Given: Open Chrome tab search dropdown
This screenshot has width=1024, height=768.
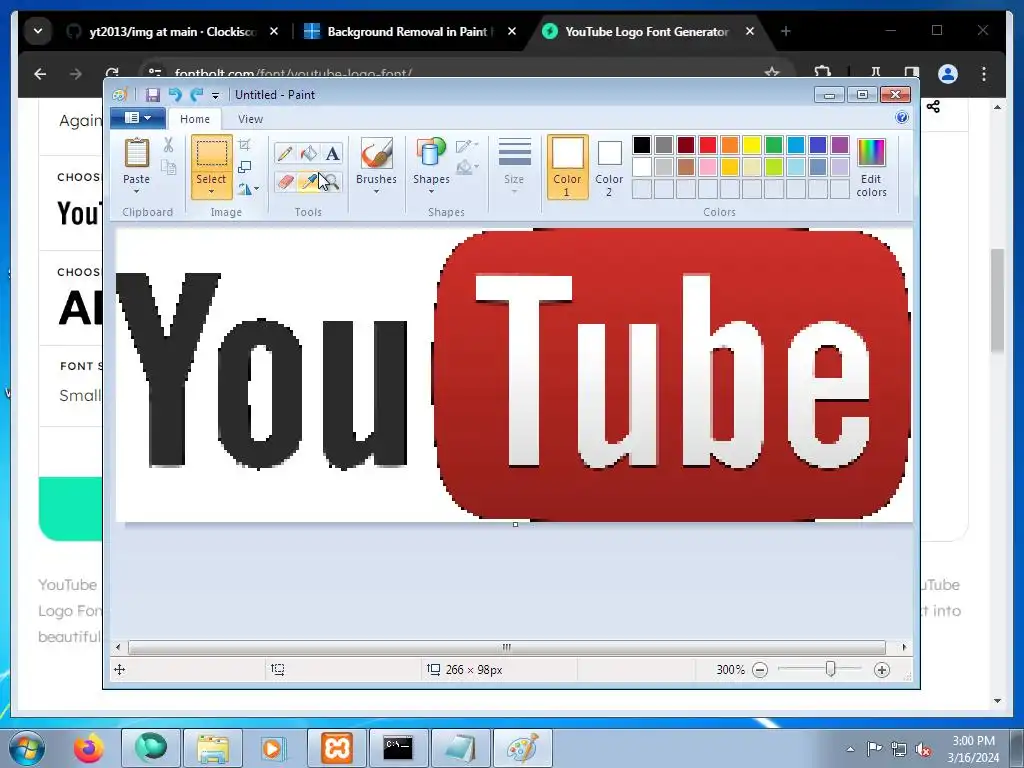Looking at the screenshot, I should (38, 31).
